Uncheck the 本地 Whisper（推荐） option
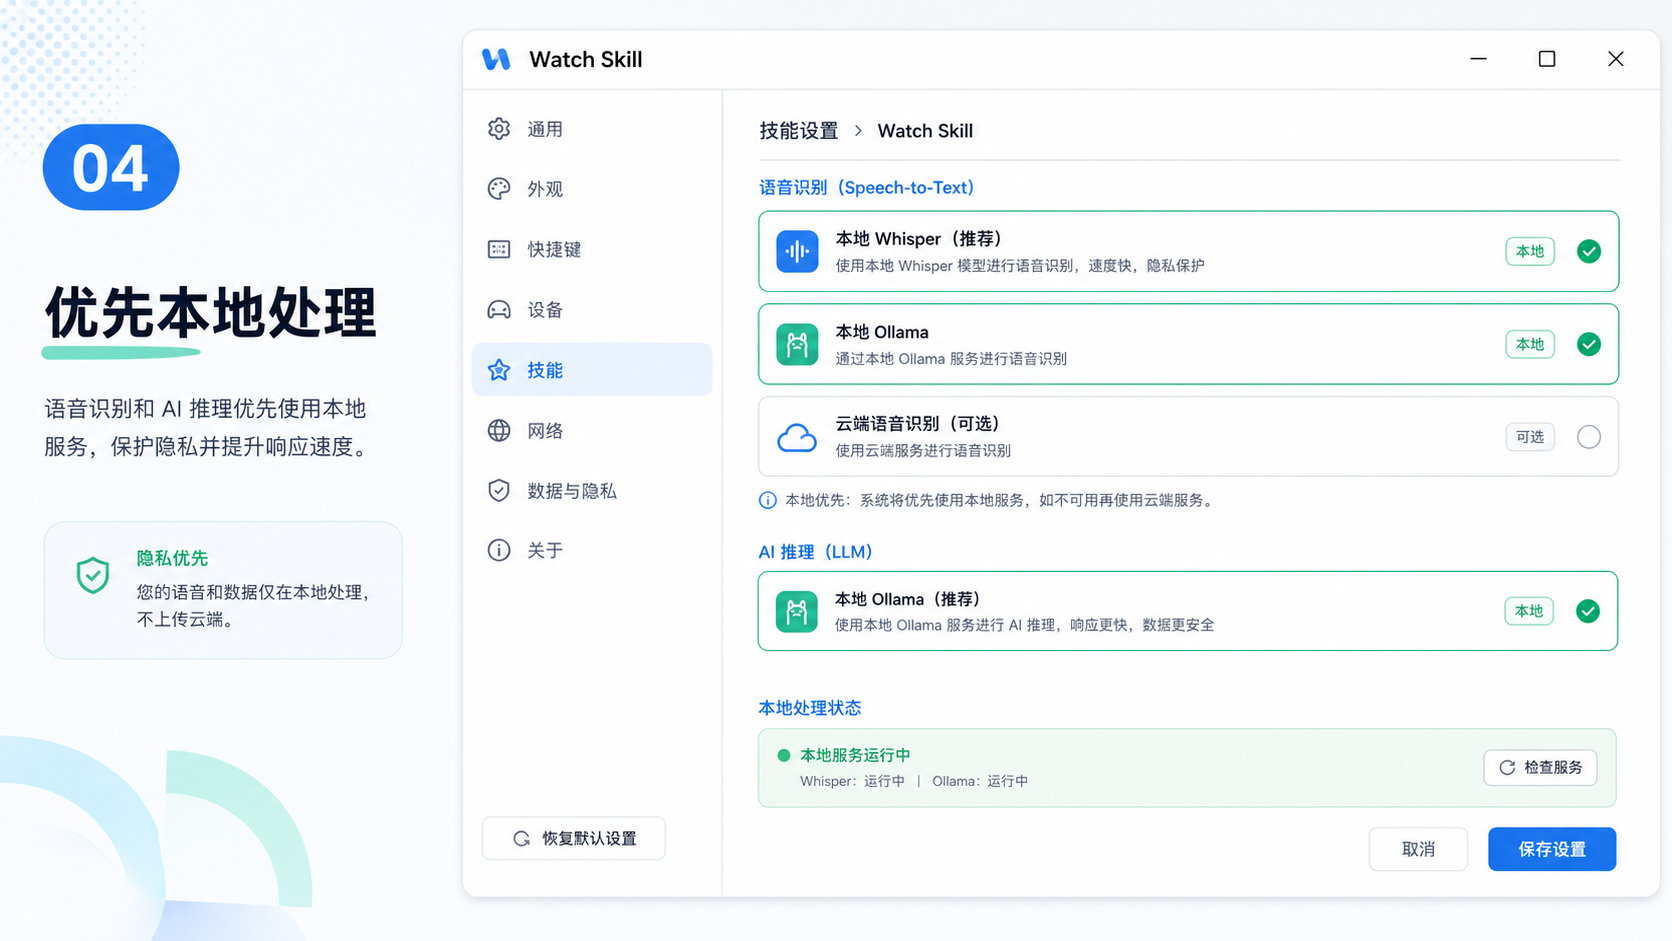 tap(1589, 251)
